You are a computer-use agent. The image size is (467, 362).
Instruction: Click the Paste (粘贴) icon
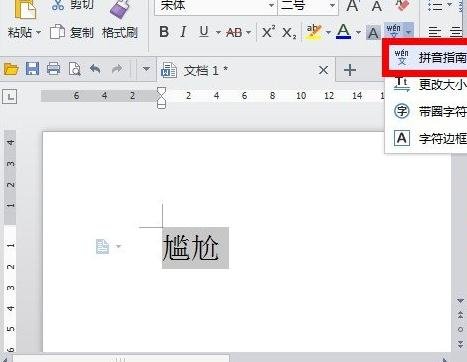pos(25,8)
